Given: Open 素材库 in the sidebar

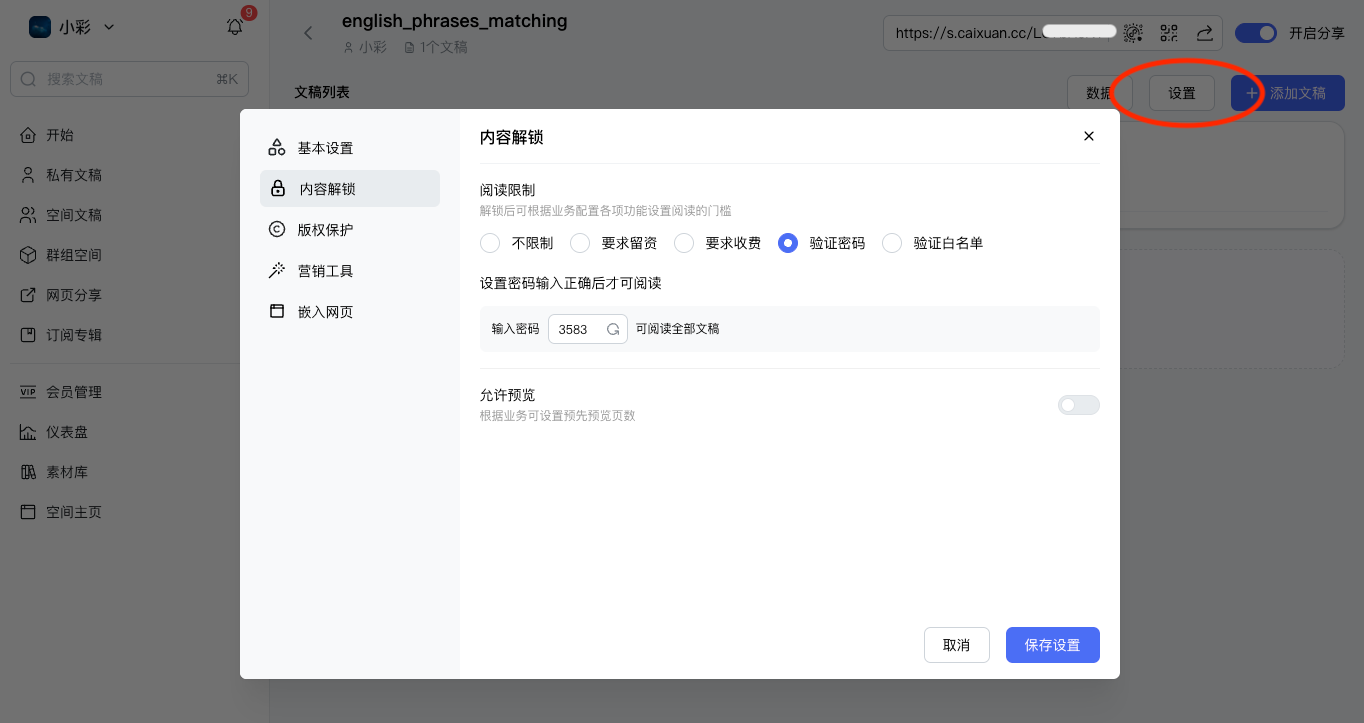Looking at the screenshot, I should click(x=67, y=472).
